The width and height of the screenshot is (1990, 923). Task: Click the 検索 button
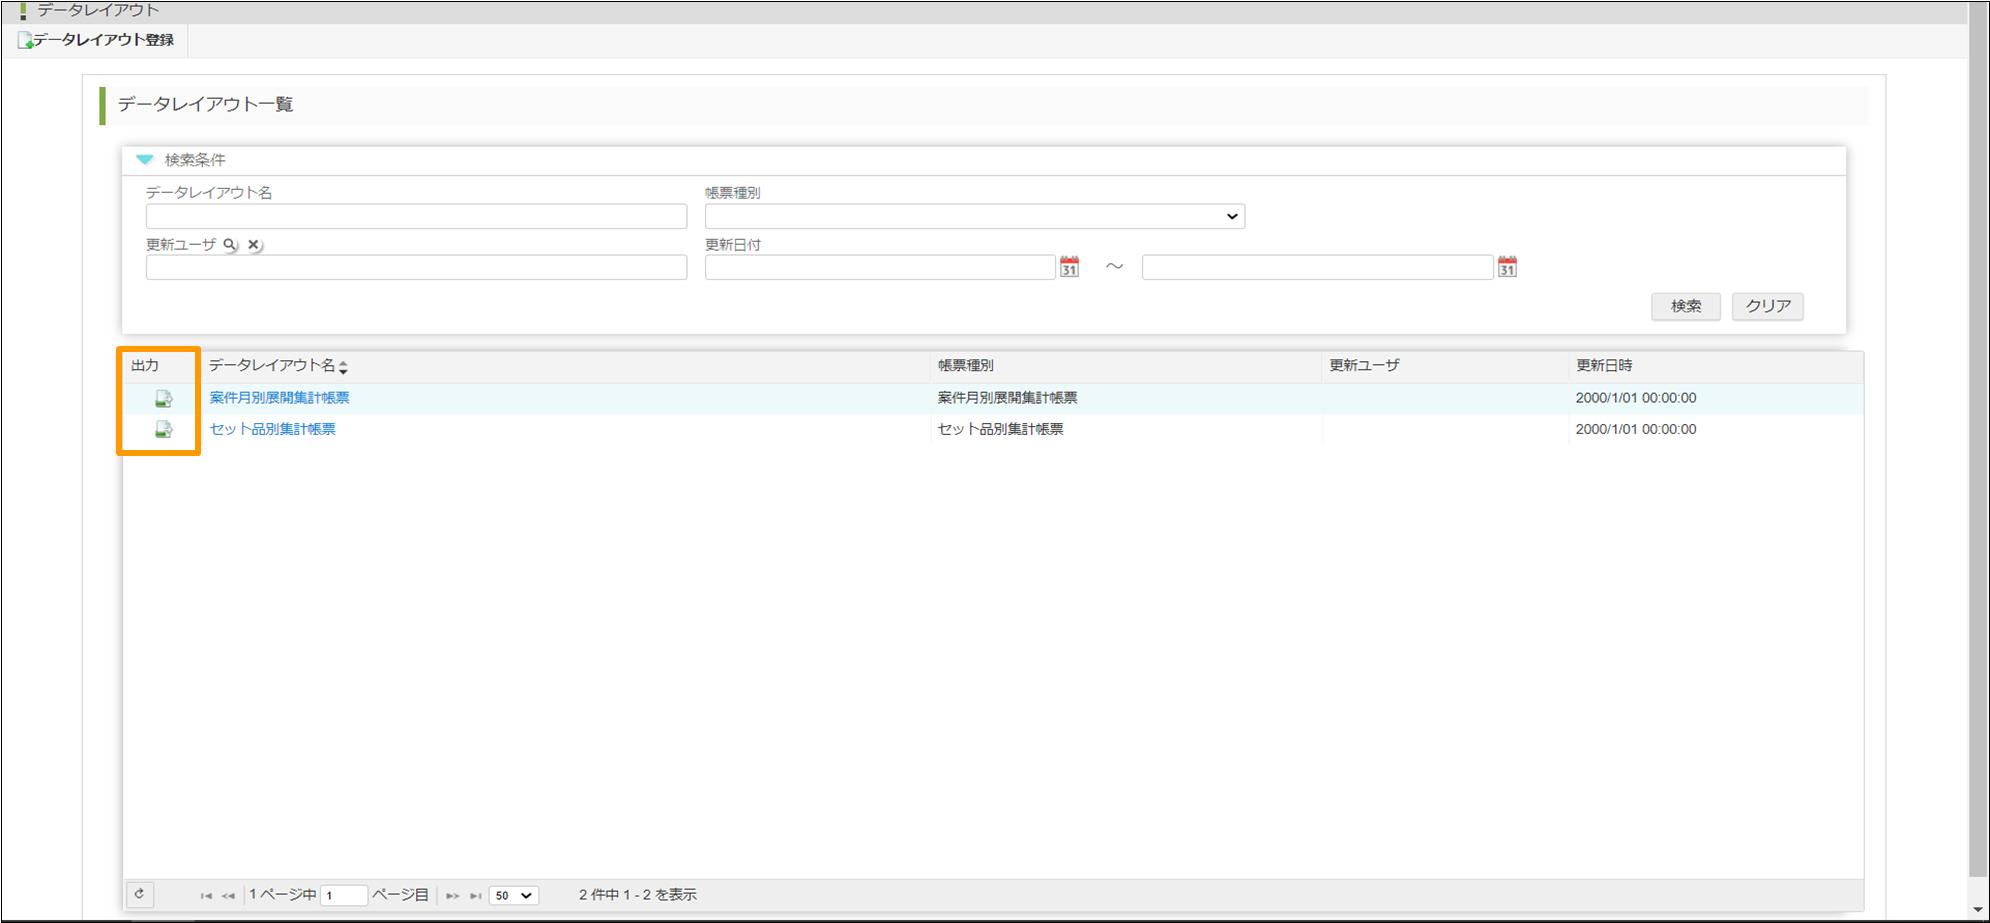1686,306
